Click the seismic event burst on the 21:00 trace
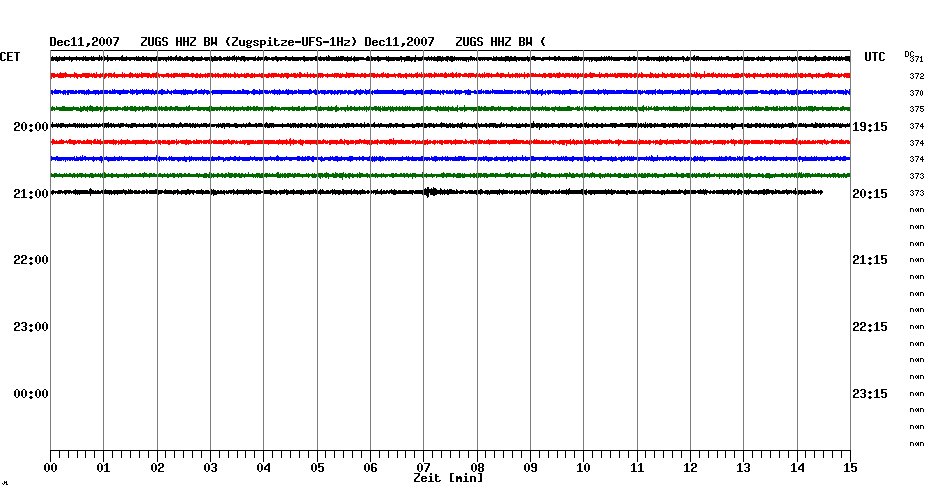 pos(431,192)
